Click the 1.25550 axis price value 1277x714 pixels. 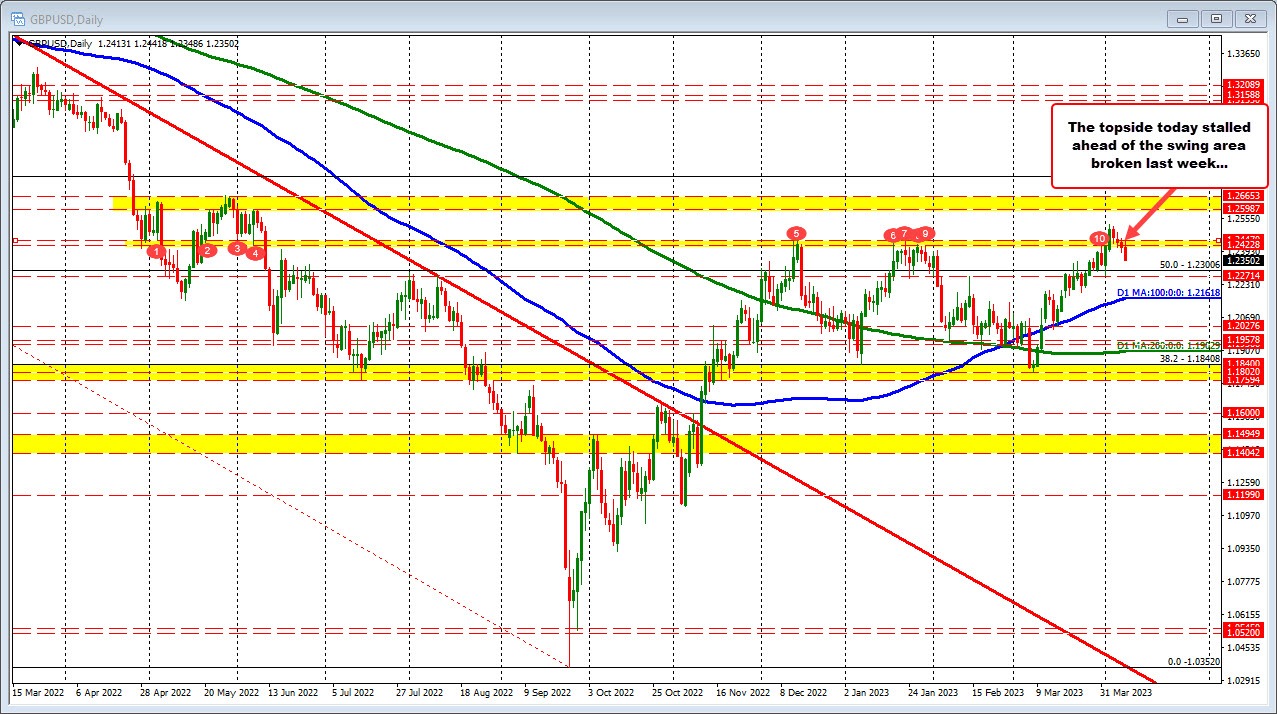tap(1243, 218)
